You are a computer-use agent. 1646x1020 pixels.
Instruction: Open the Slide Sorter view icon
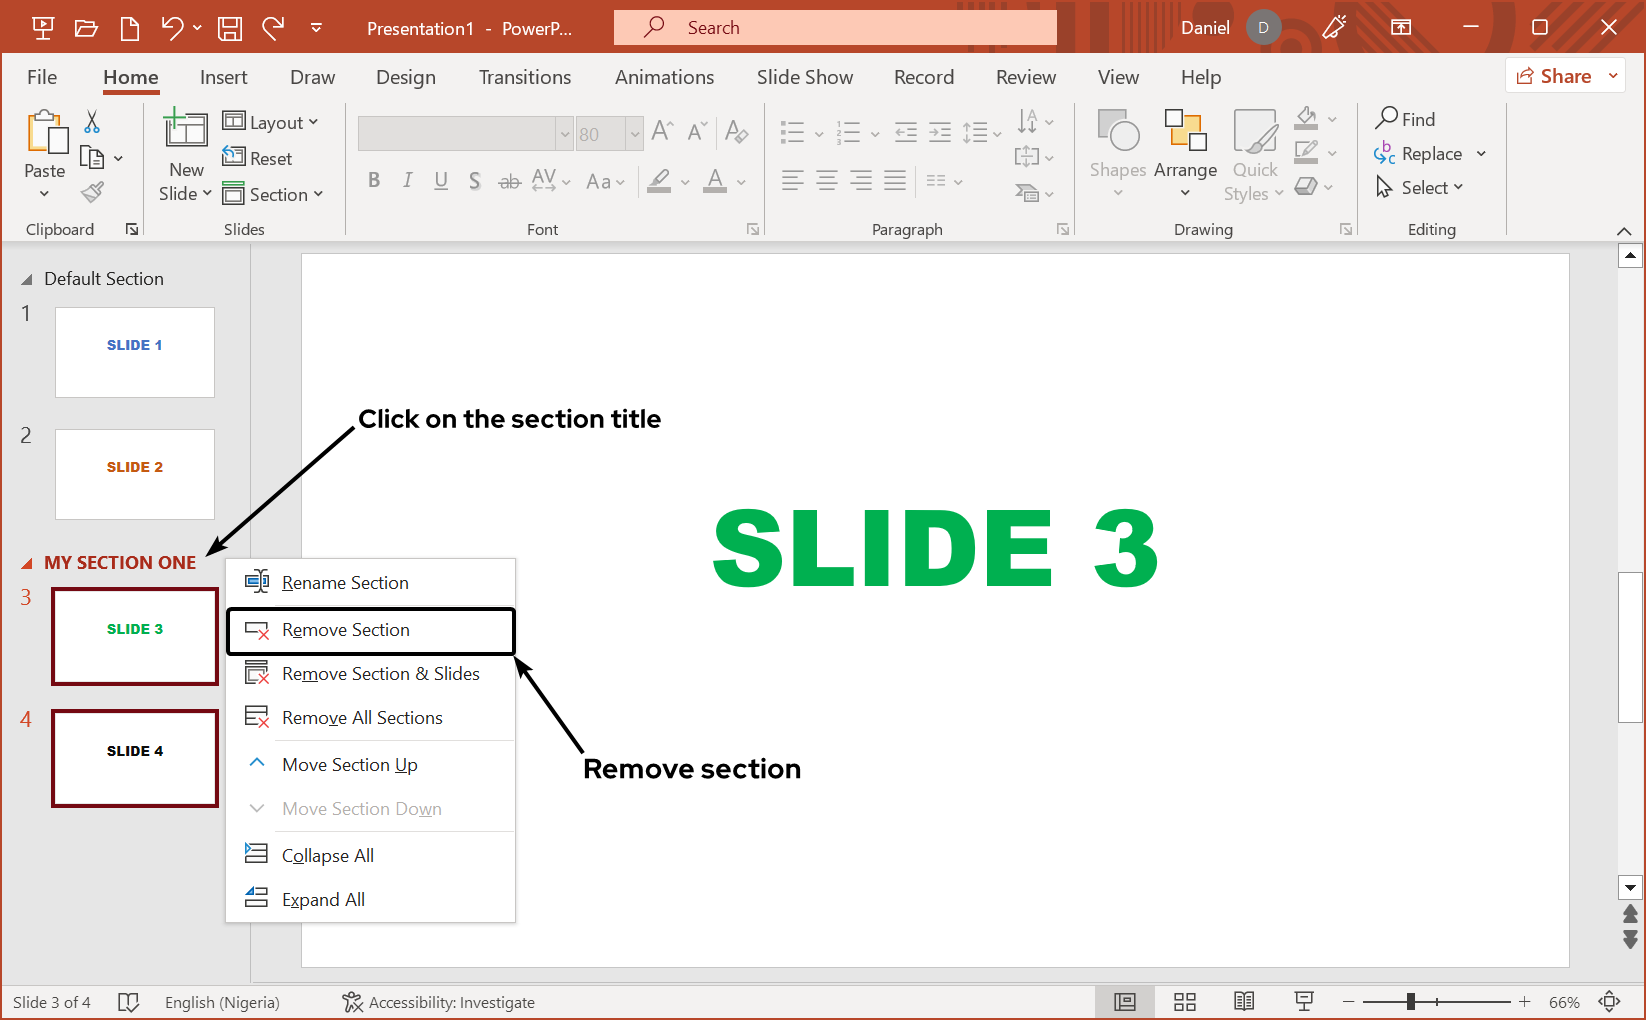1185,1002
